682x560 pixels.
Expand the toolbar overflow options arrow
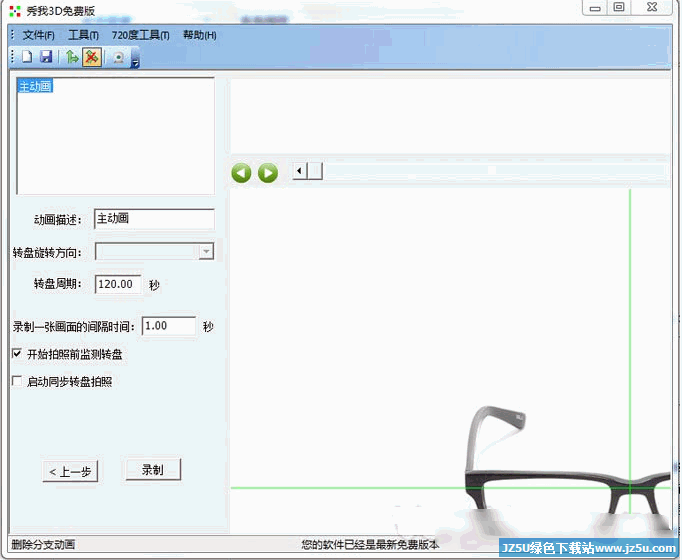[135, 62]
